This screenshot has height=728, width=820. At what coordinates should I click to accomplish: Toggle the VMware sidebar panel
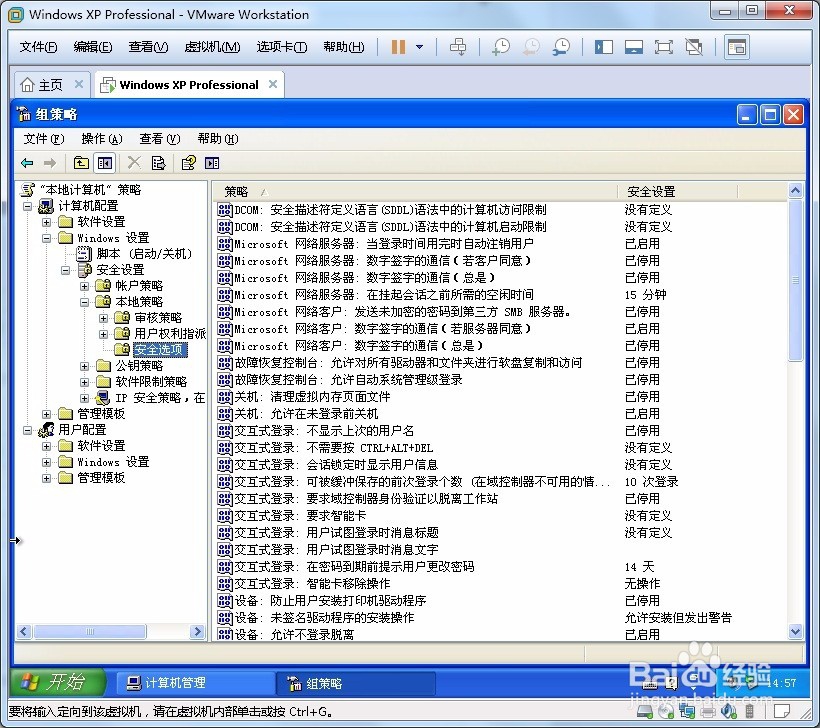[x=603, y=46]
